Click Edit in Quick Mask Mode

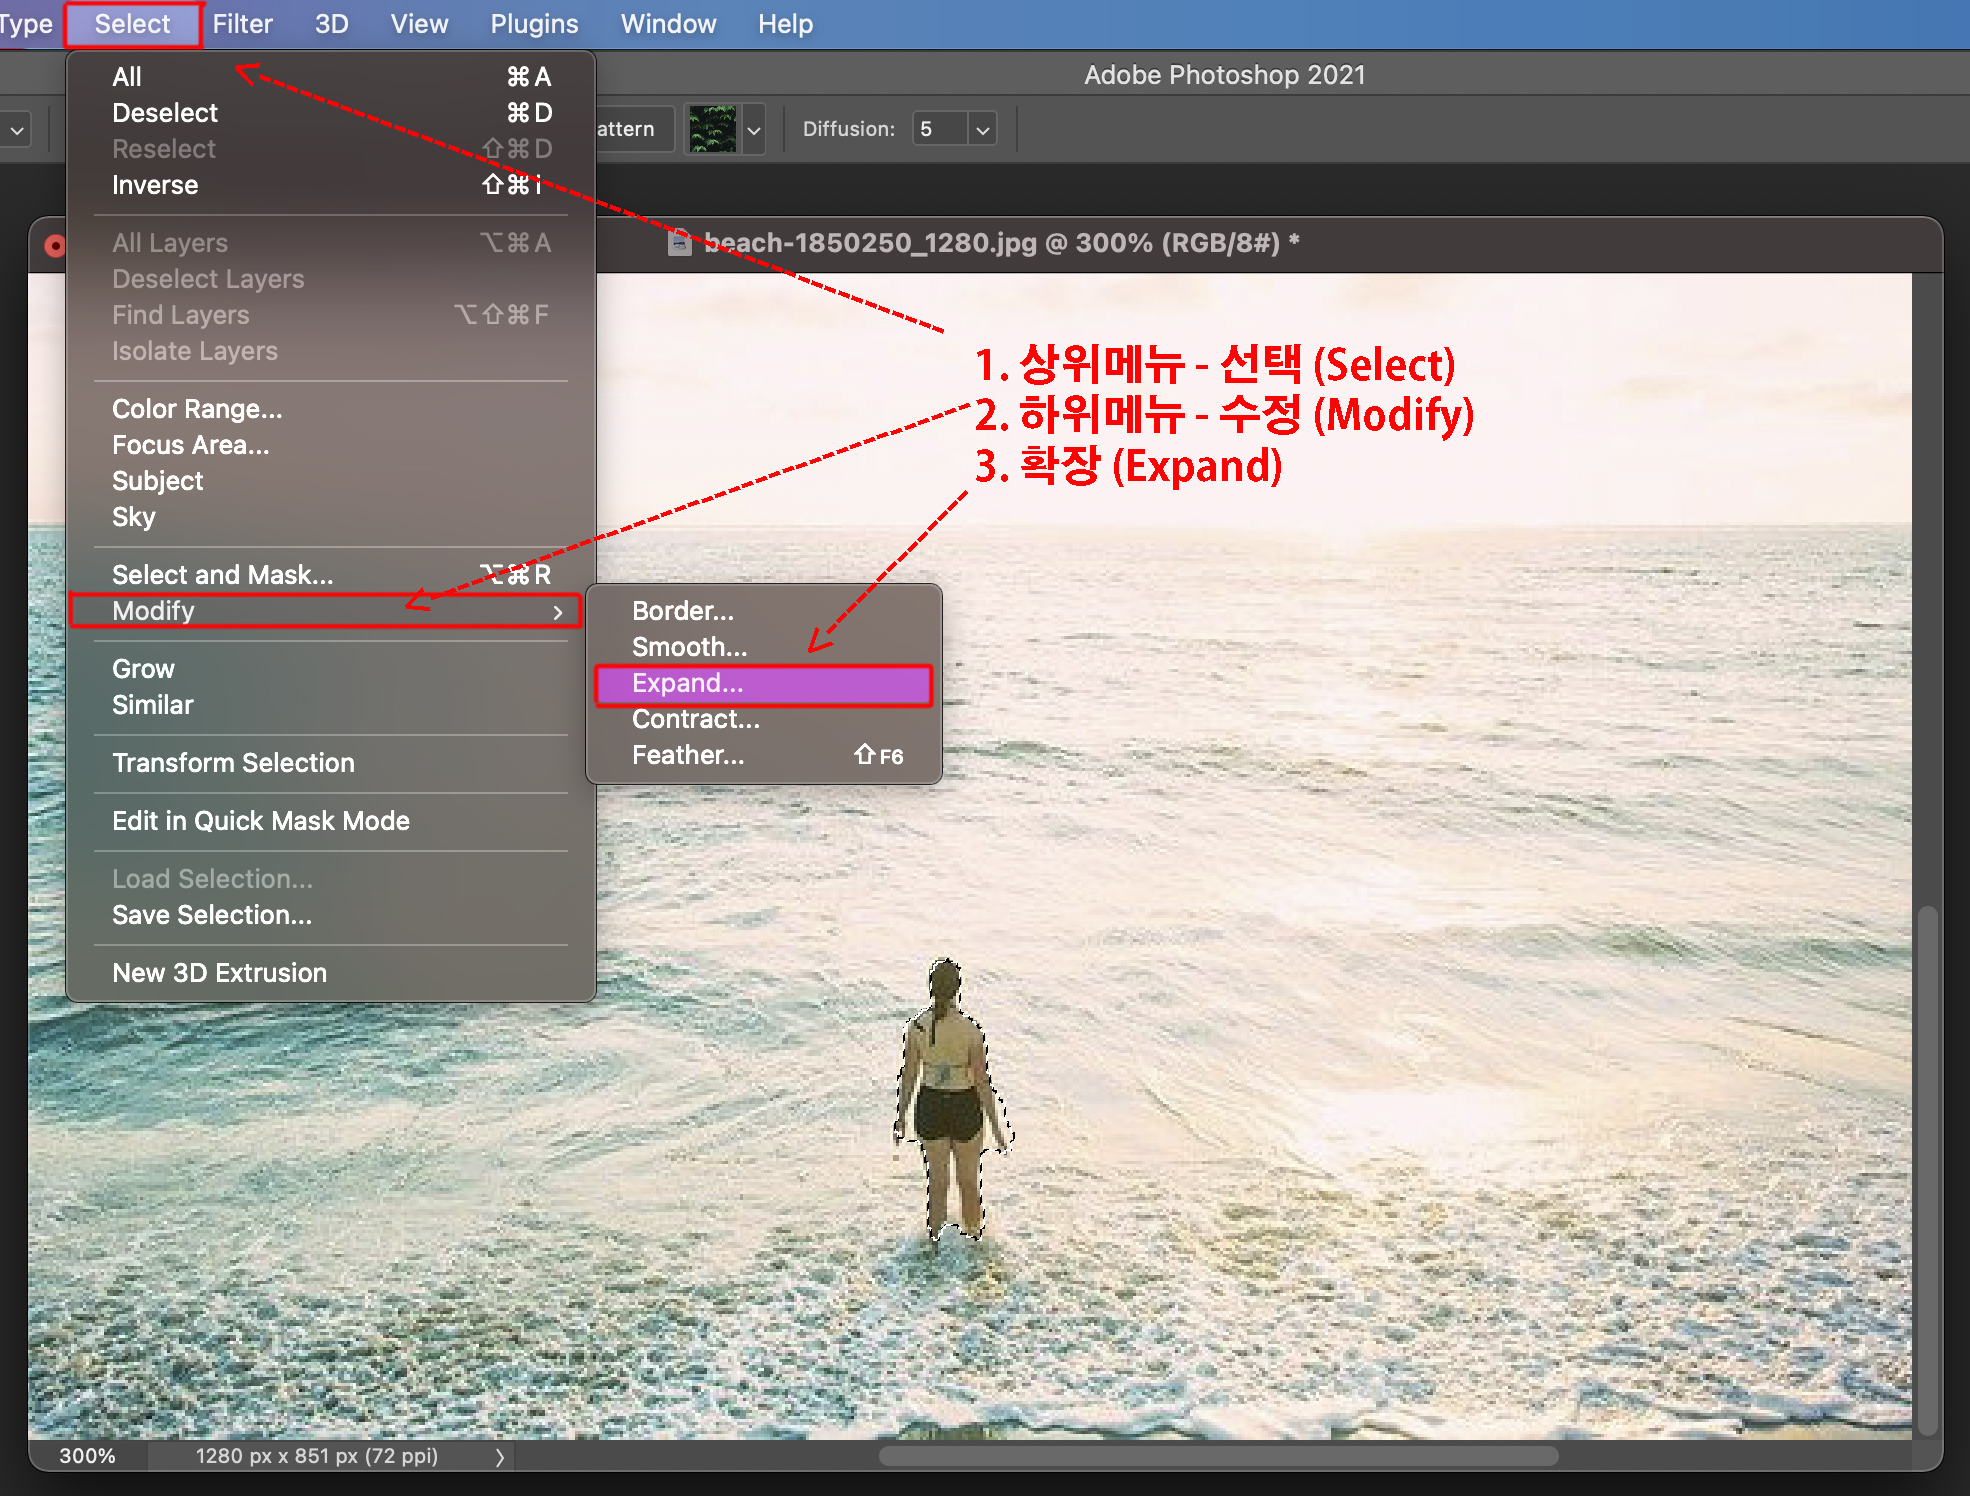pyautogui.click(x=261, y=821)
